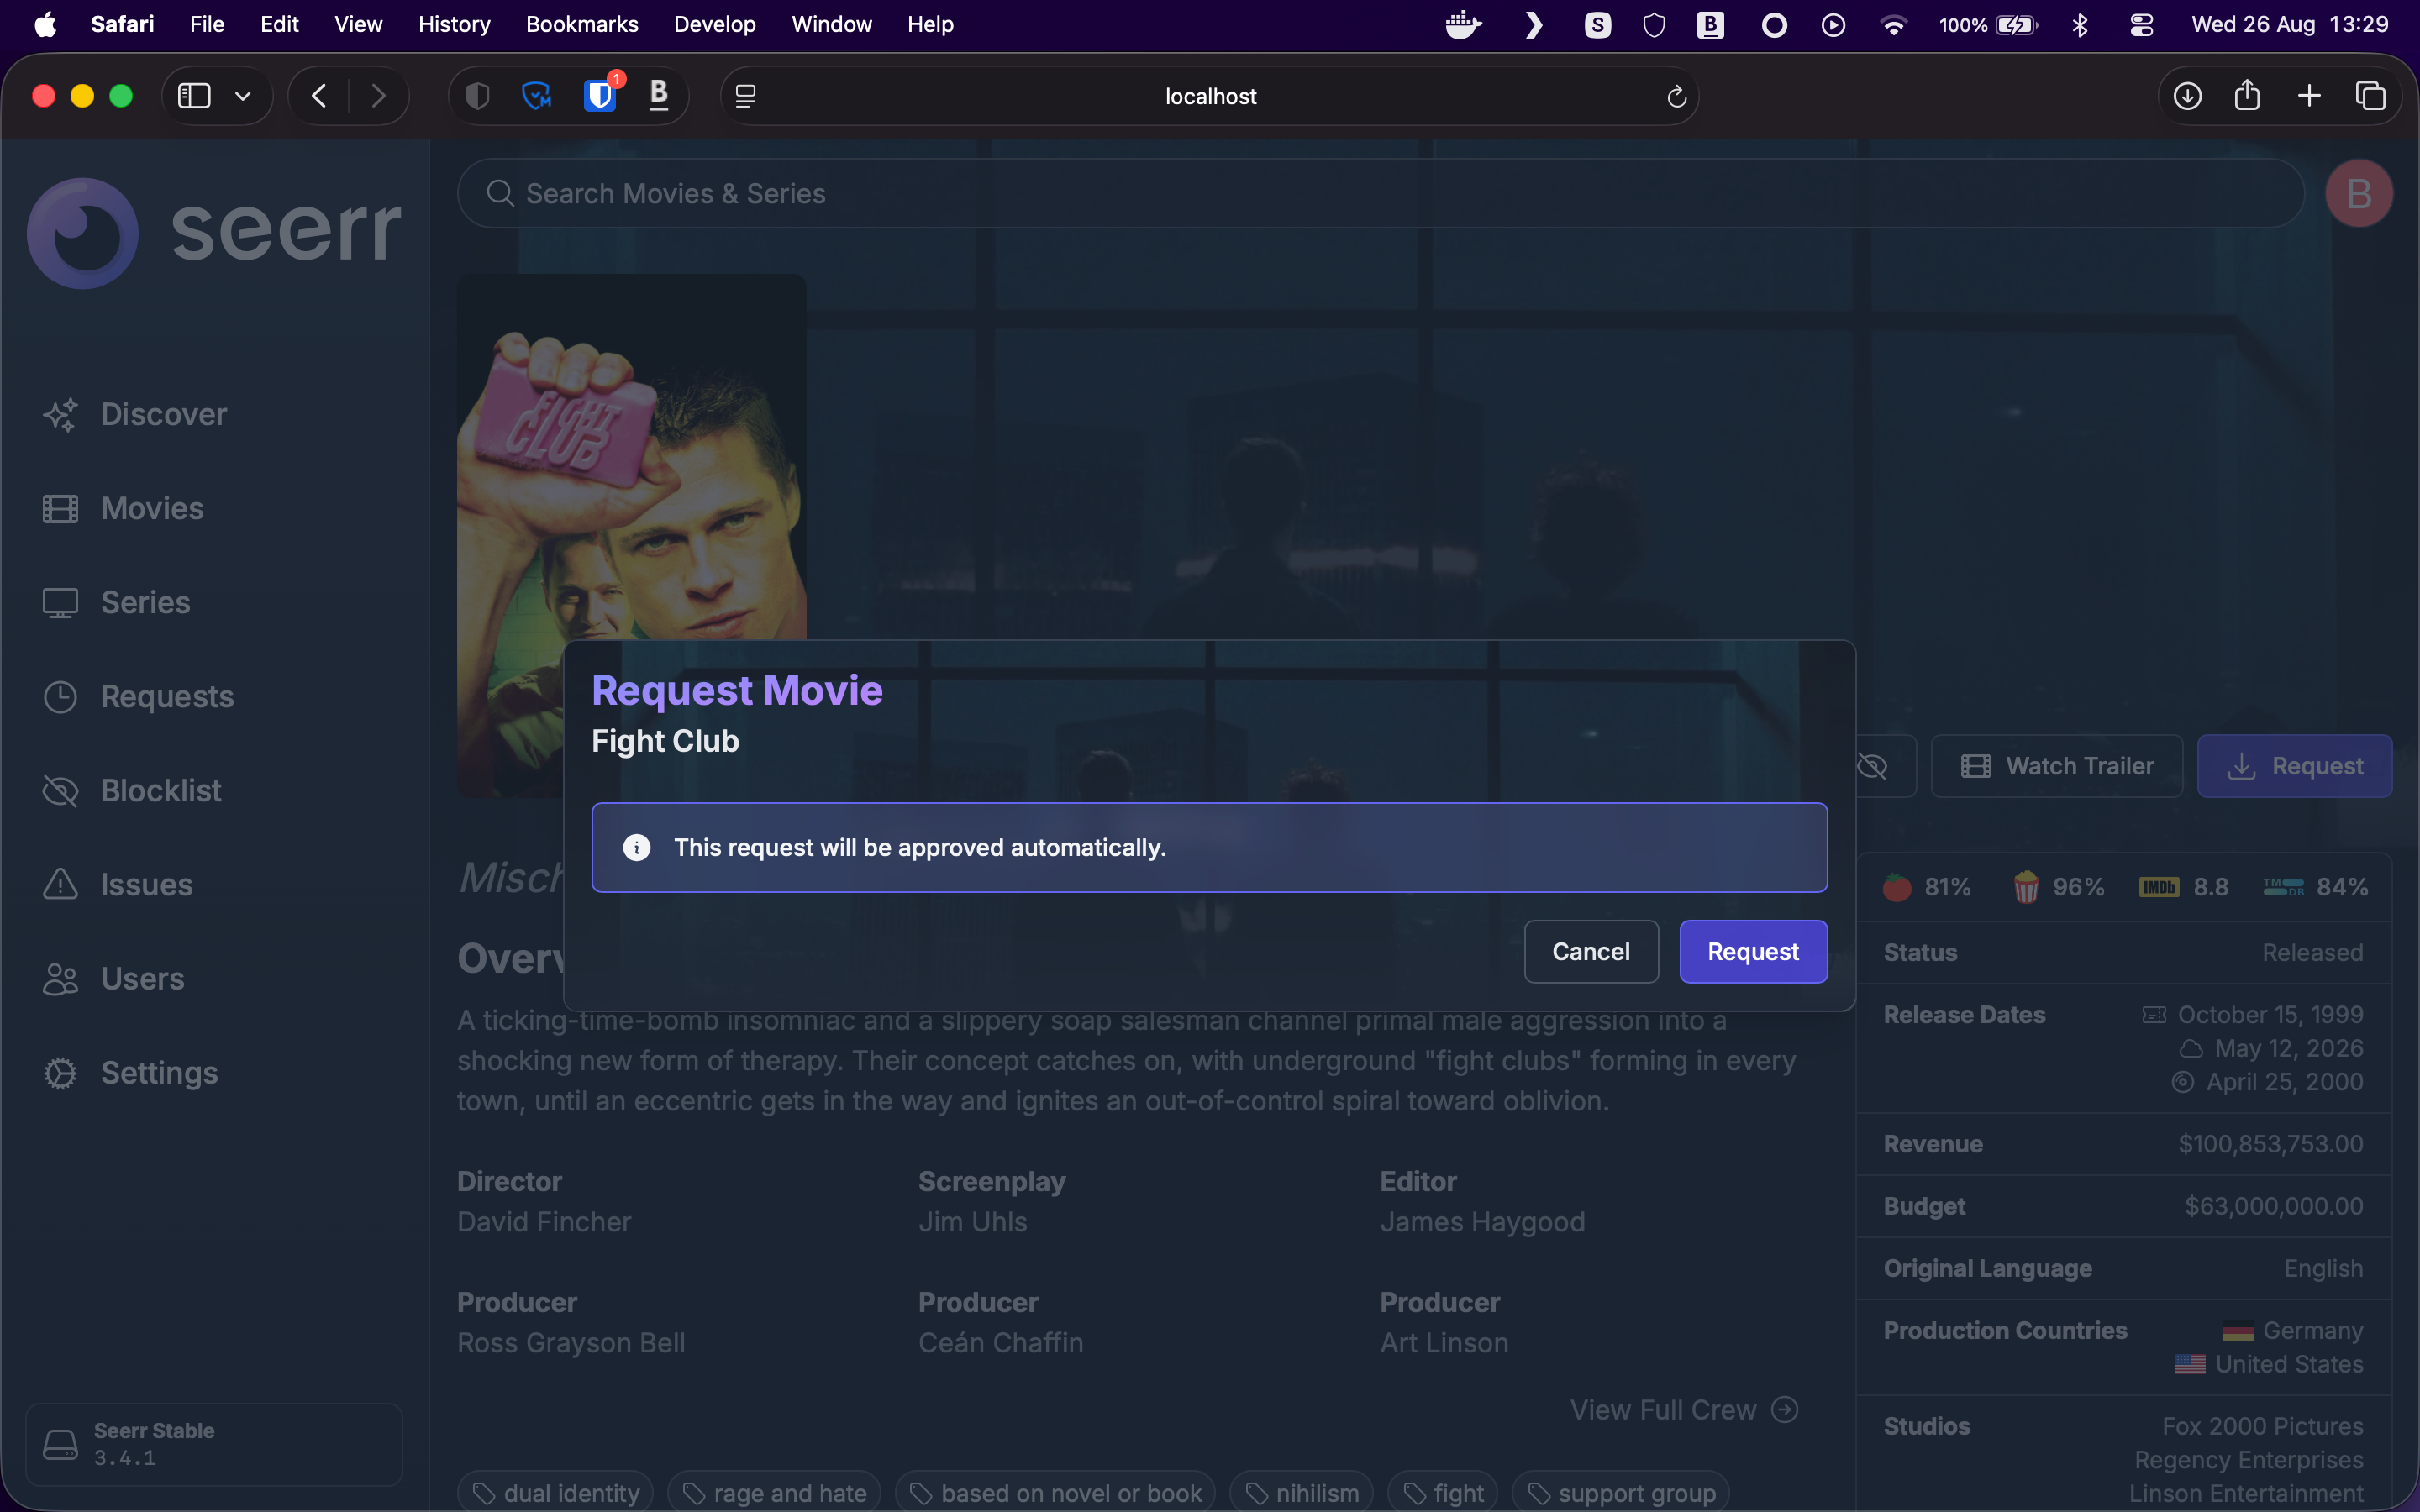
Task: Show Safari tab overview
Action: pos(2370,96)
